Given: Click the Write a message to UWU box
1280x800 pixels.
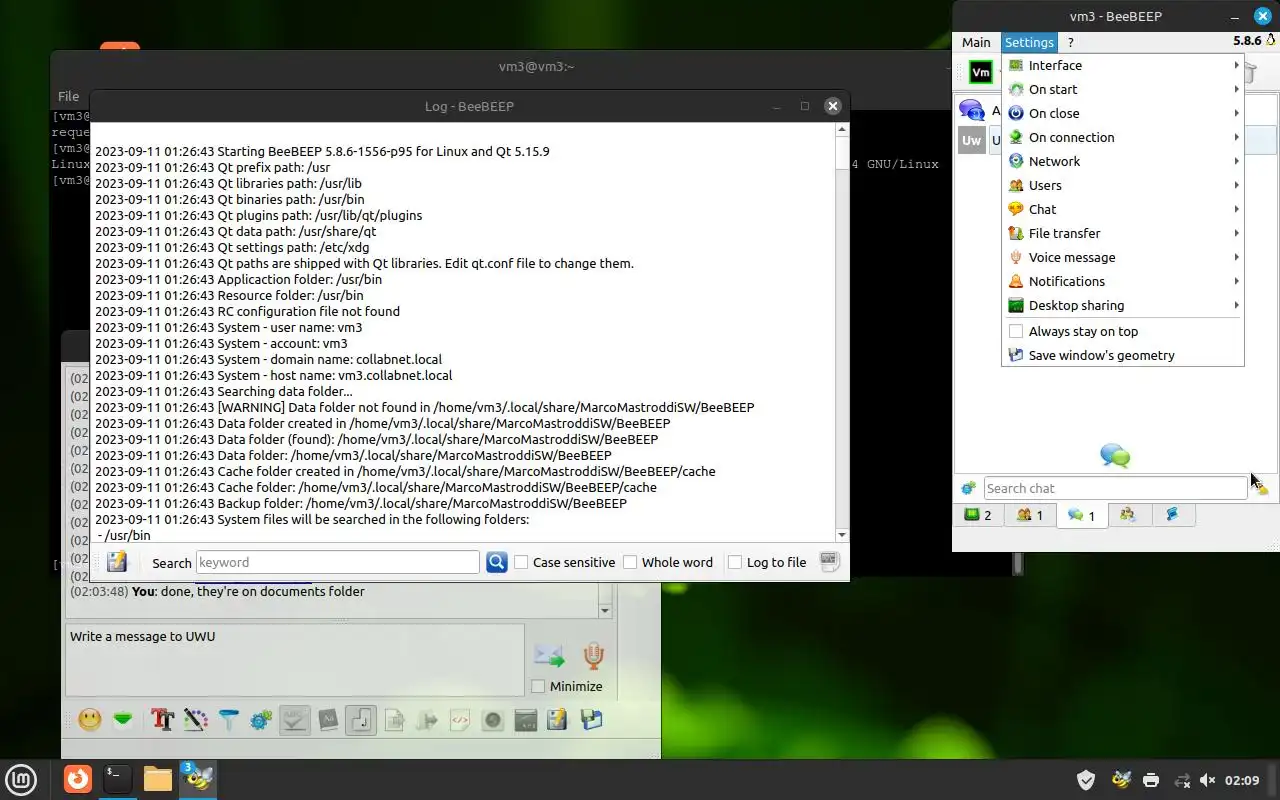Looking at the screenshot, I should point(295,660).
